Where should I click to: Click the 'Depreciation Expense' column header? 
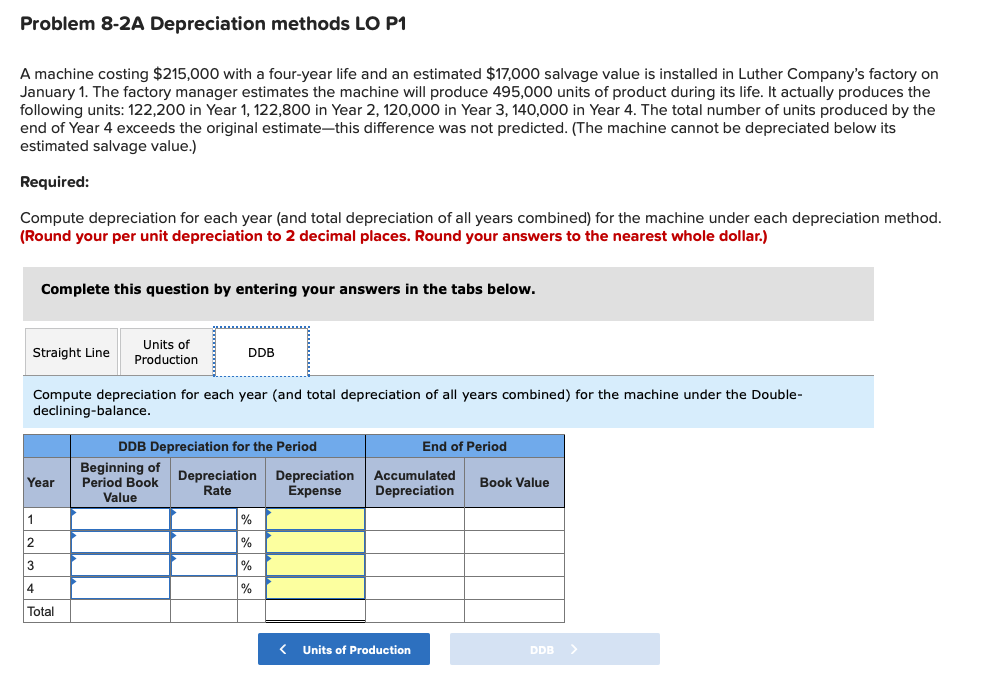(315, 482)
